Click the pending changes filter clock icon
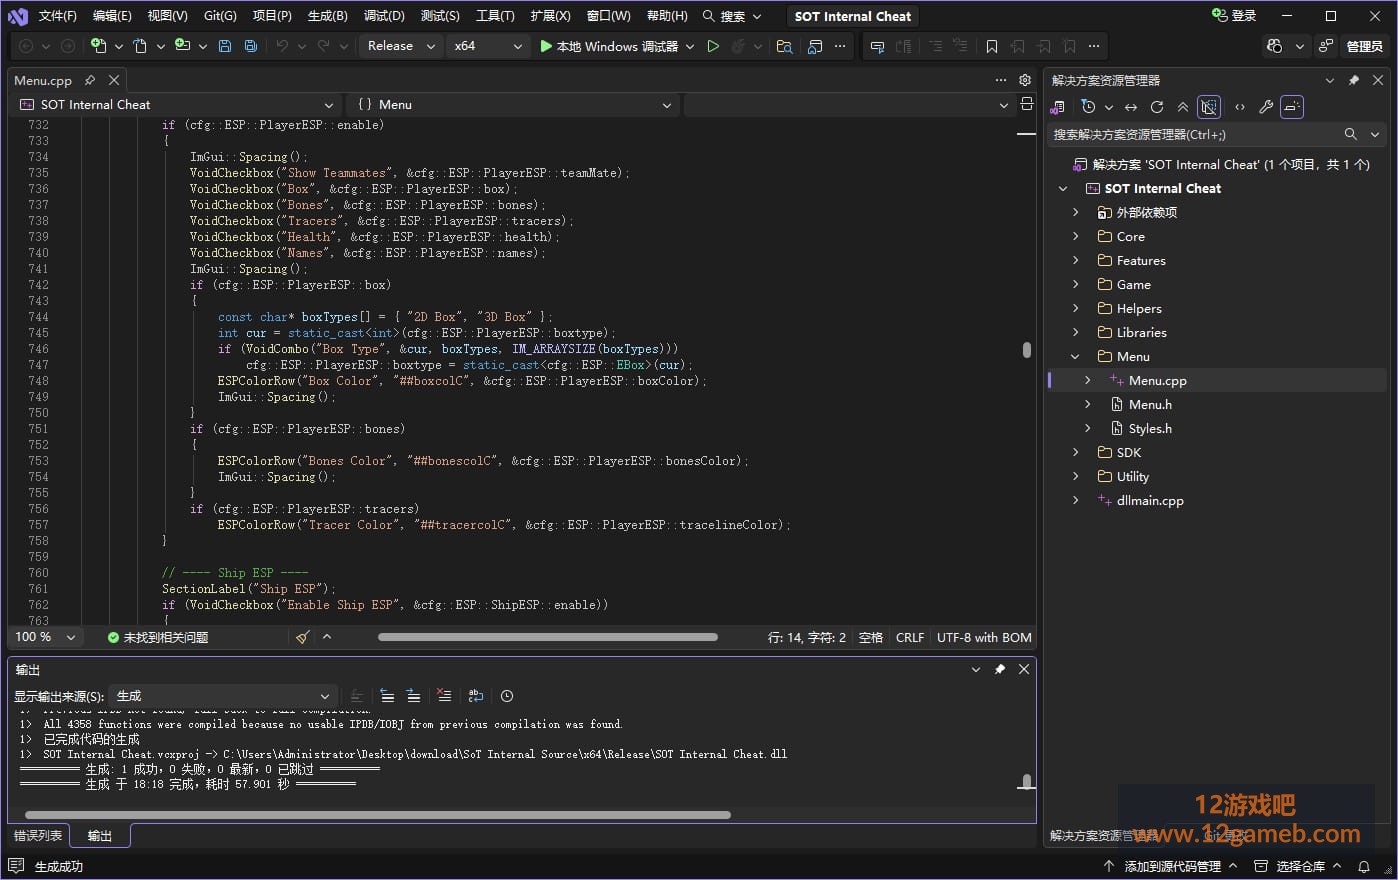The image size is (1398, 880). [1089, 107]
